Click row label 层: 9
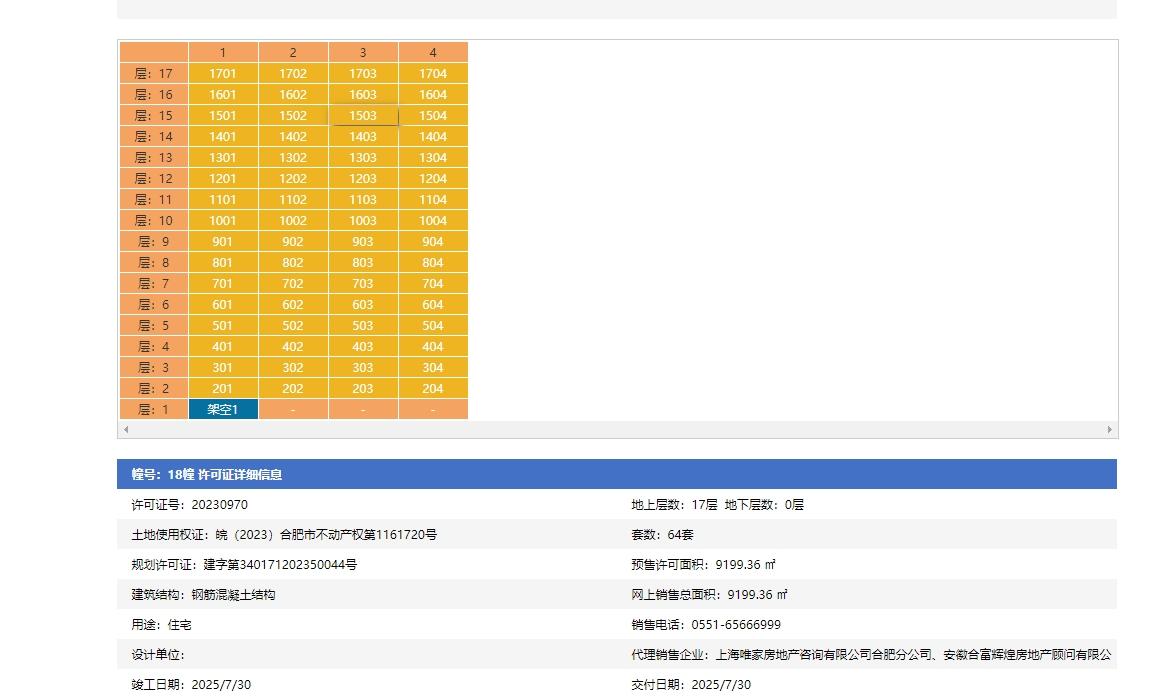 (154, 242)
